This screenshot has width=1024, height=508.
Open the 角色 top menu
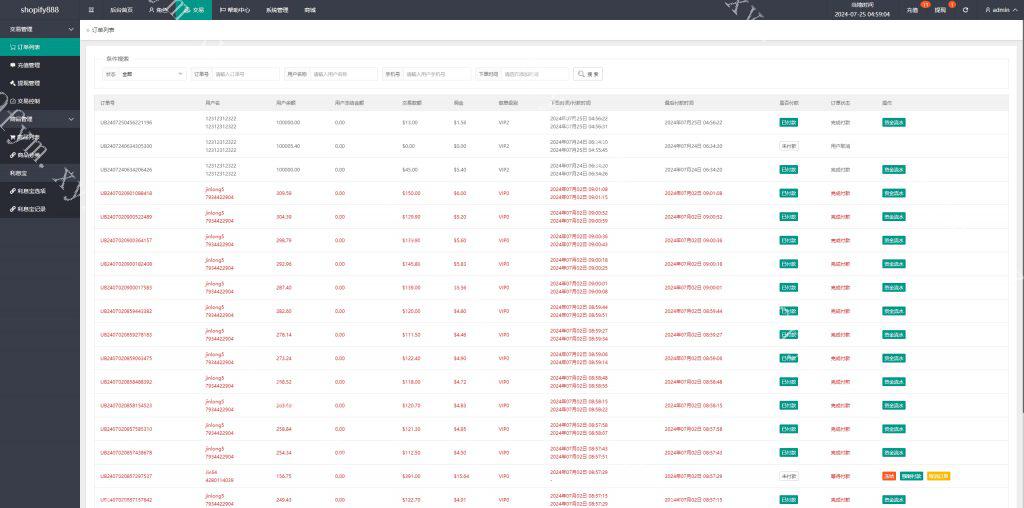coord(158,10)
